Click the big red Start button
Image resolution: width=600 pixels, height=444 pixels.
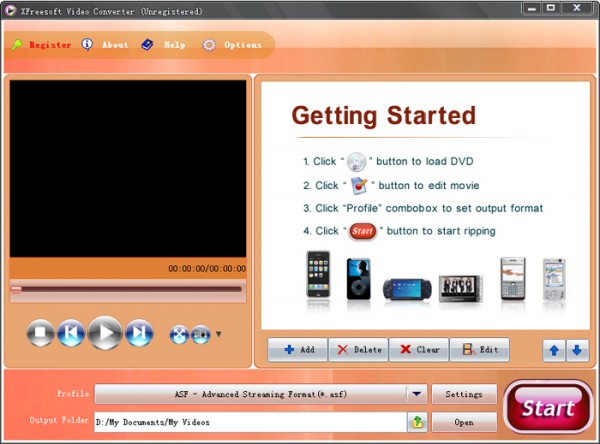pyautogui.click(x=548, y=406)
